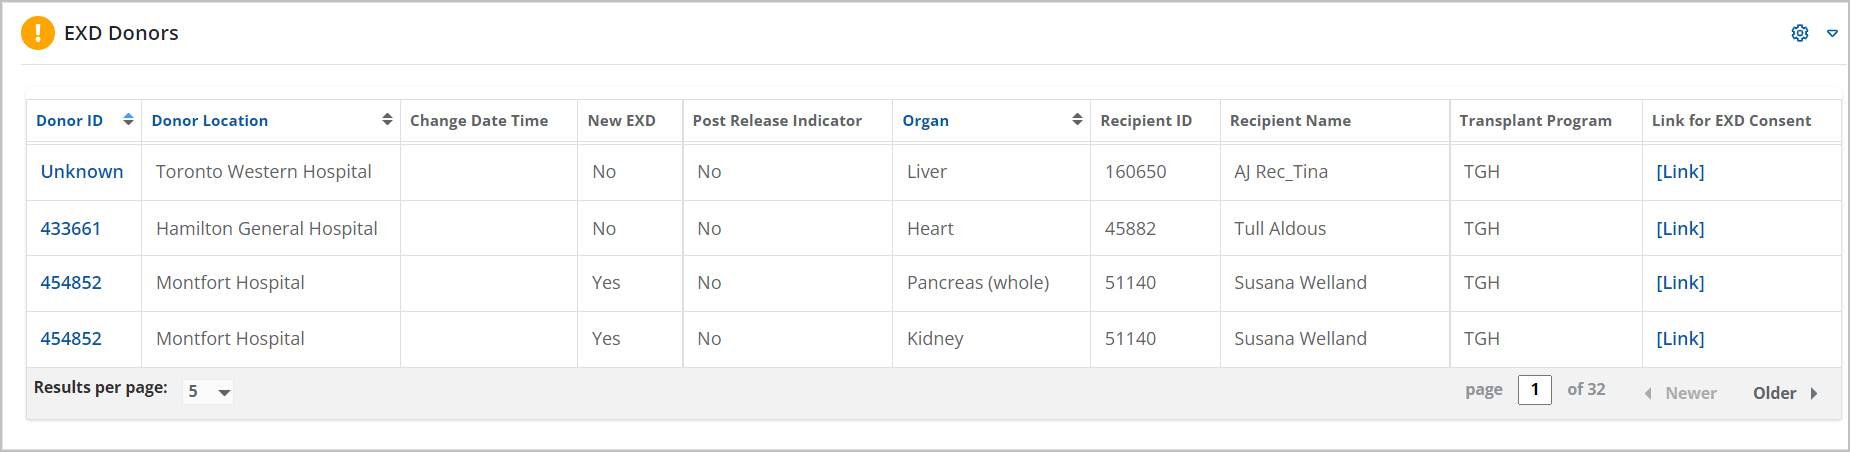Screen dimensions: 1850x452
Task: Click the Organ column header text
Action: coord(925,121)
